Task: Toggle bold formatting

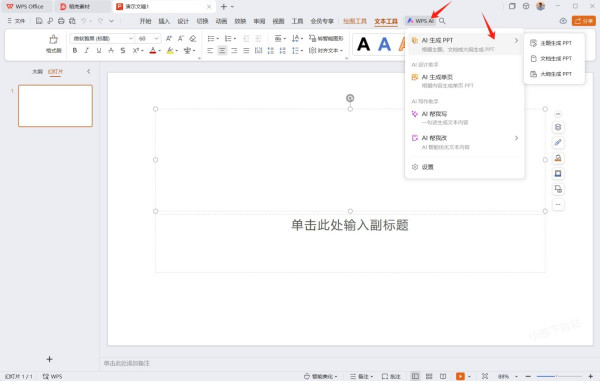Action: click(75, 50)
